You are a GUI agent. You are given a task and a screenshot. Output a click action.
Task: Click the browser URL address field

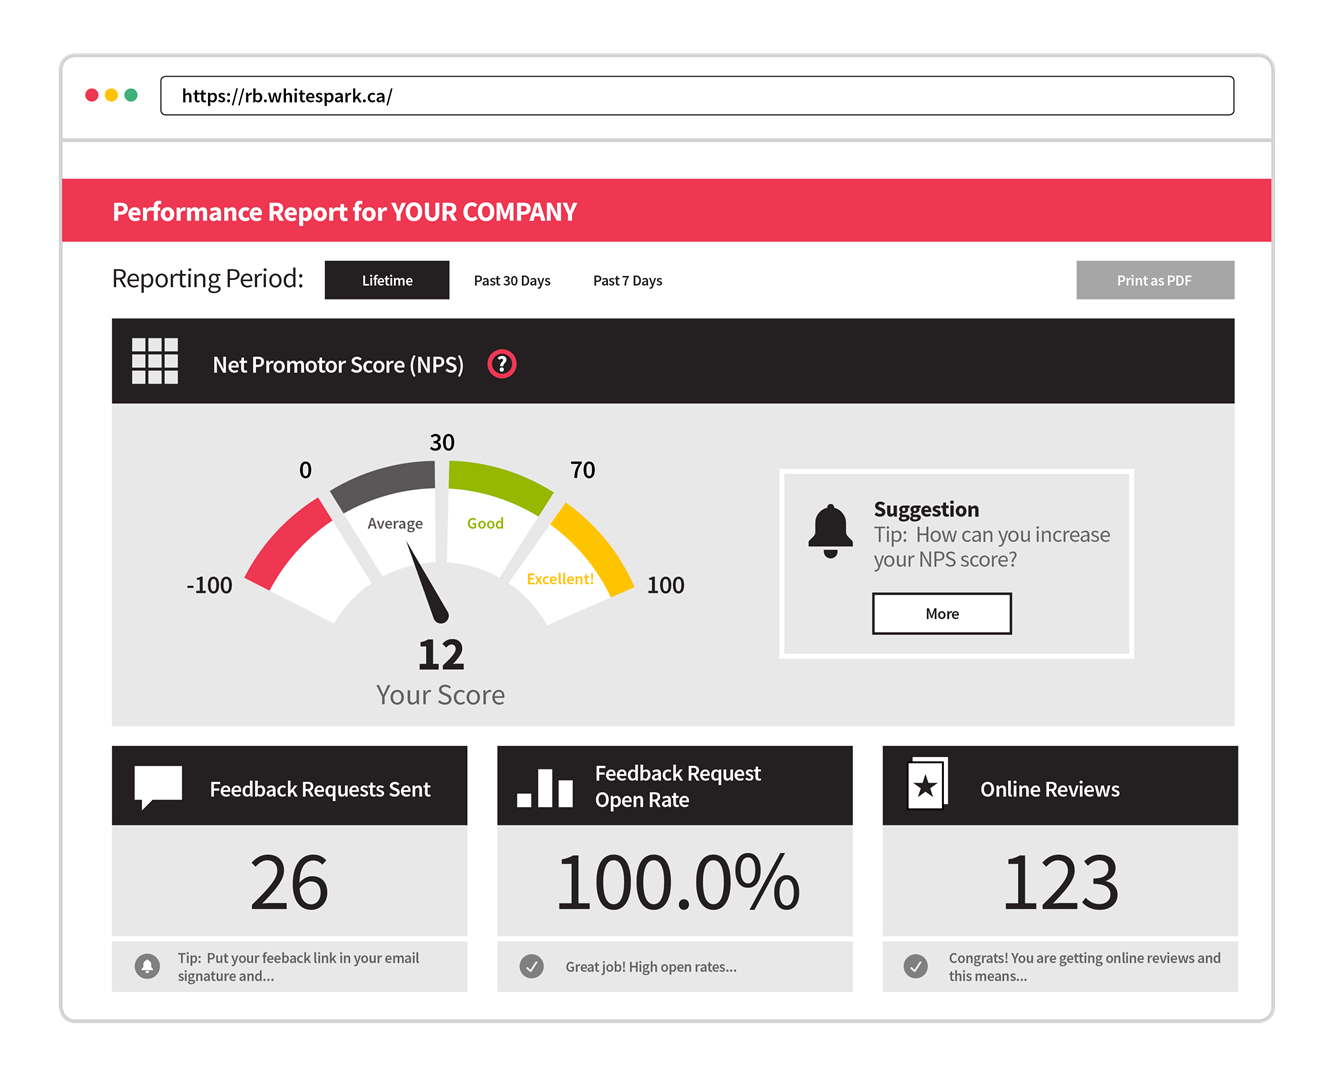point(696,96)
